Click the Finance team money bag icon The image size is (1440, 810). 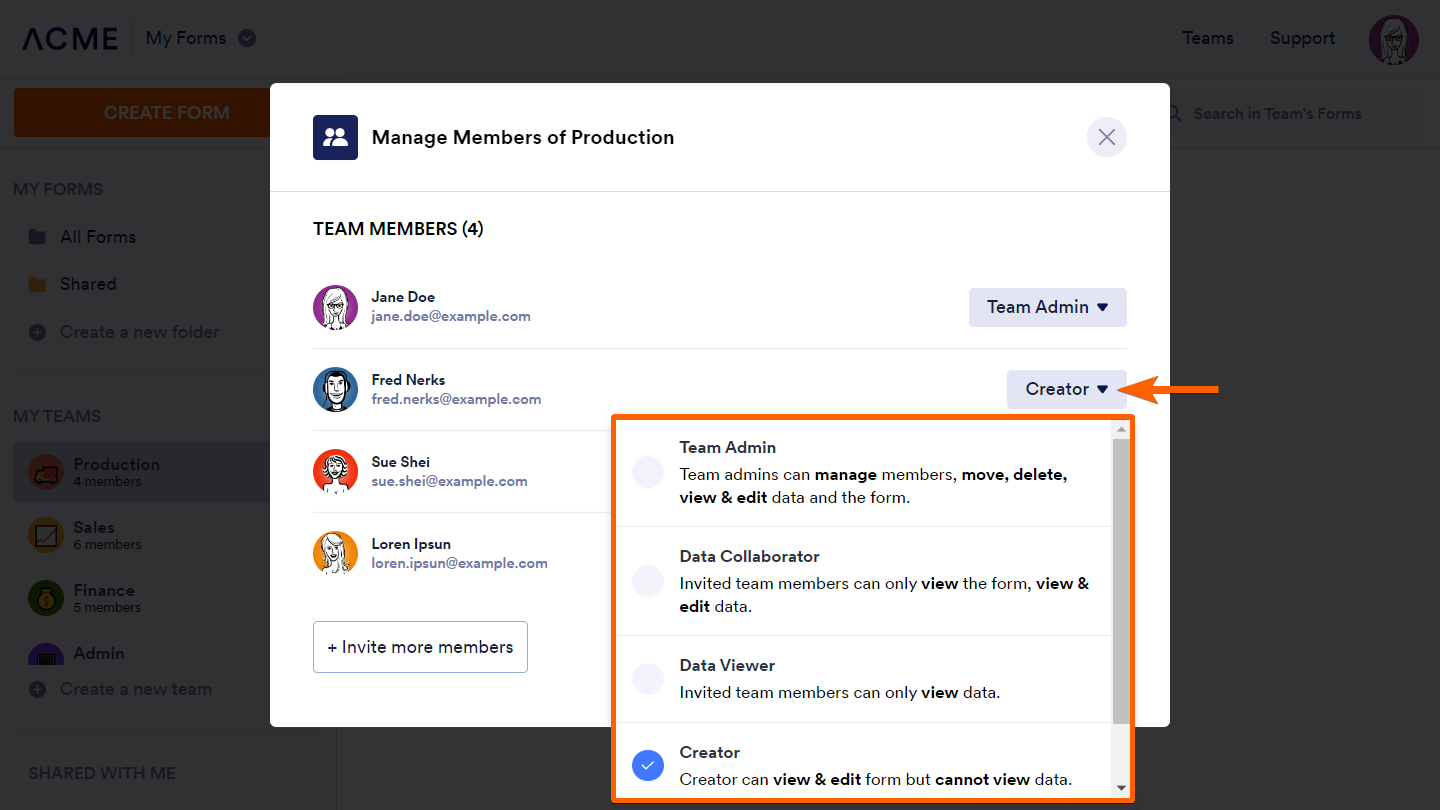46,598
